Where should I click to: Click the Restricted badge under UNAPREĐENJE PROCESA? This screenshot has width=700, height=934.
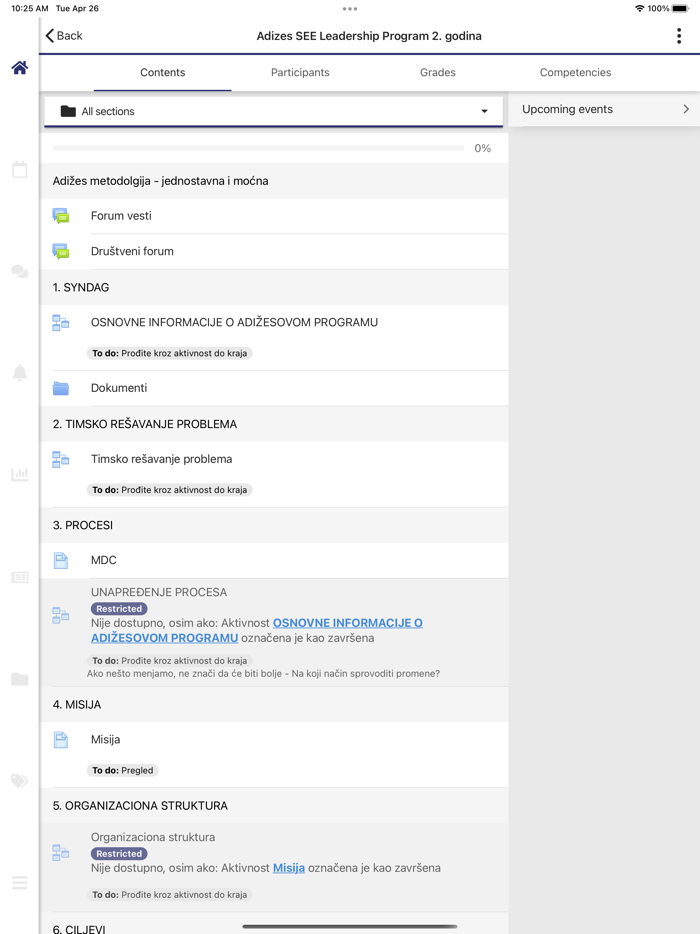pyautogui.click(x=119, y=609)
